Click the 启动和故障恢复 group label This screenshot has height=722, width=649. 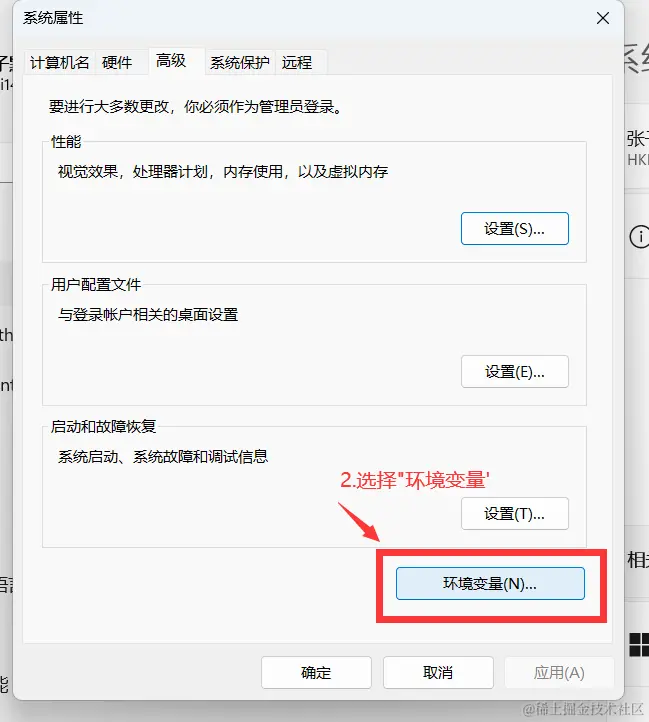(x=103, y=427)
